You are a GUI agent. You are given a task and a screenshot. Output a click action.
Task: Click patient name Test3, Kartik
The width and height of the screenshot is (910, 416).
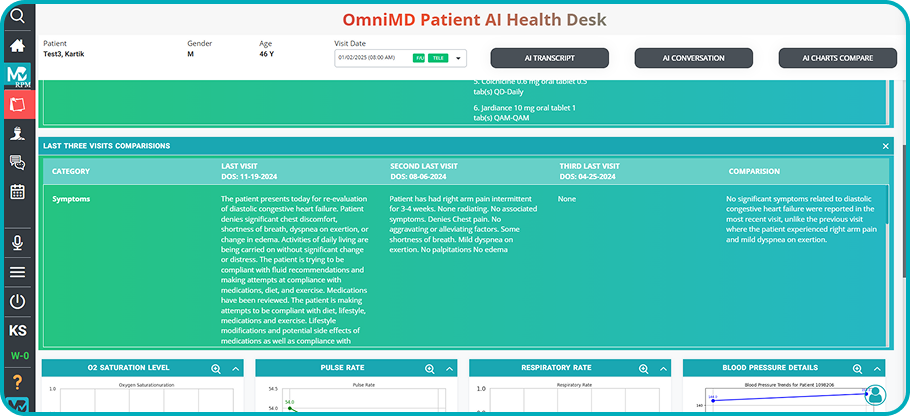coord(64,55)
